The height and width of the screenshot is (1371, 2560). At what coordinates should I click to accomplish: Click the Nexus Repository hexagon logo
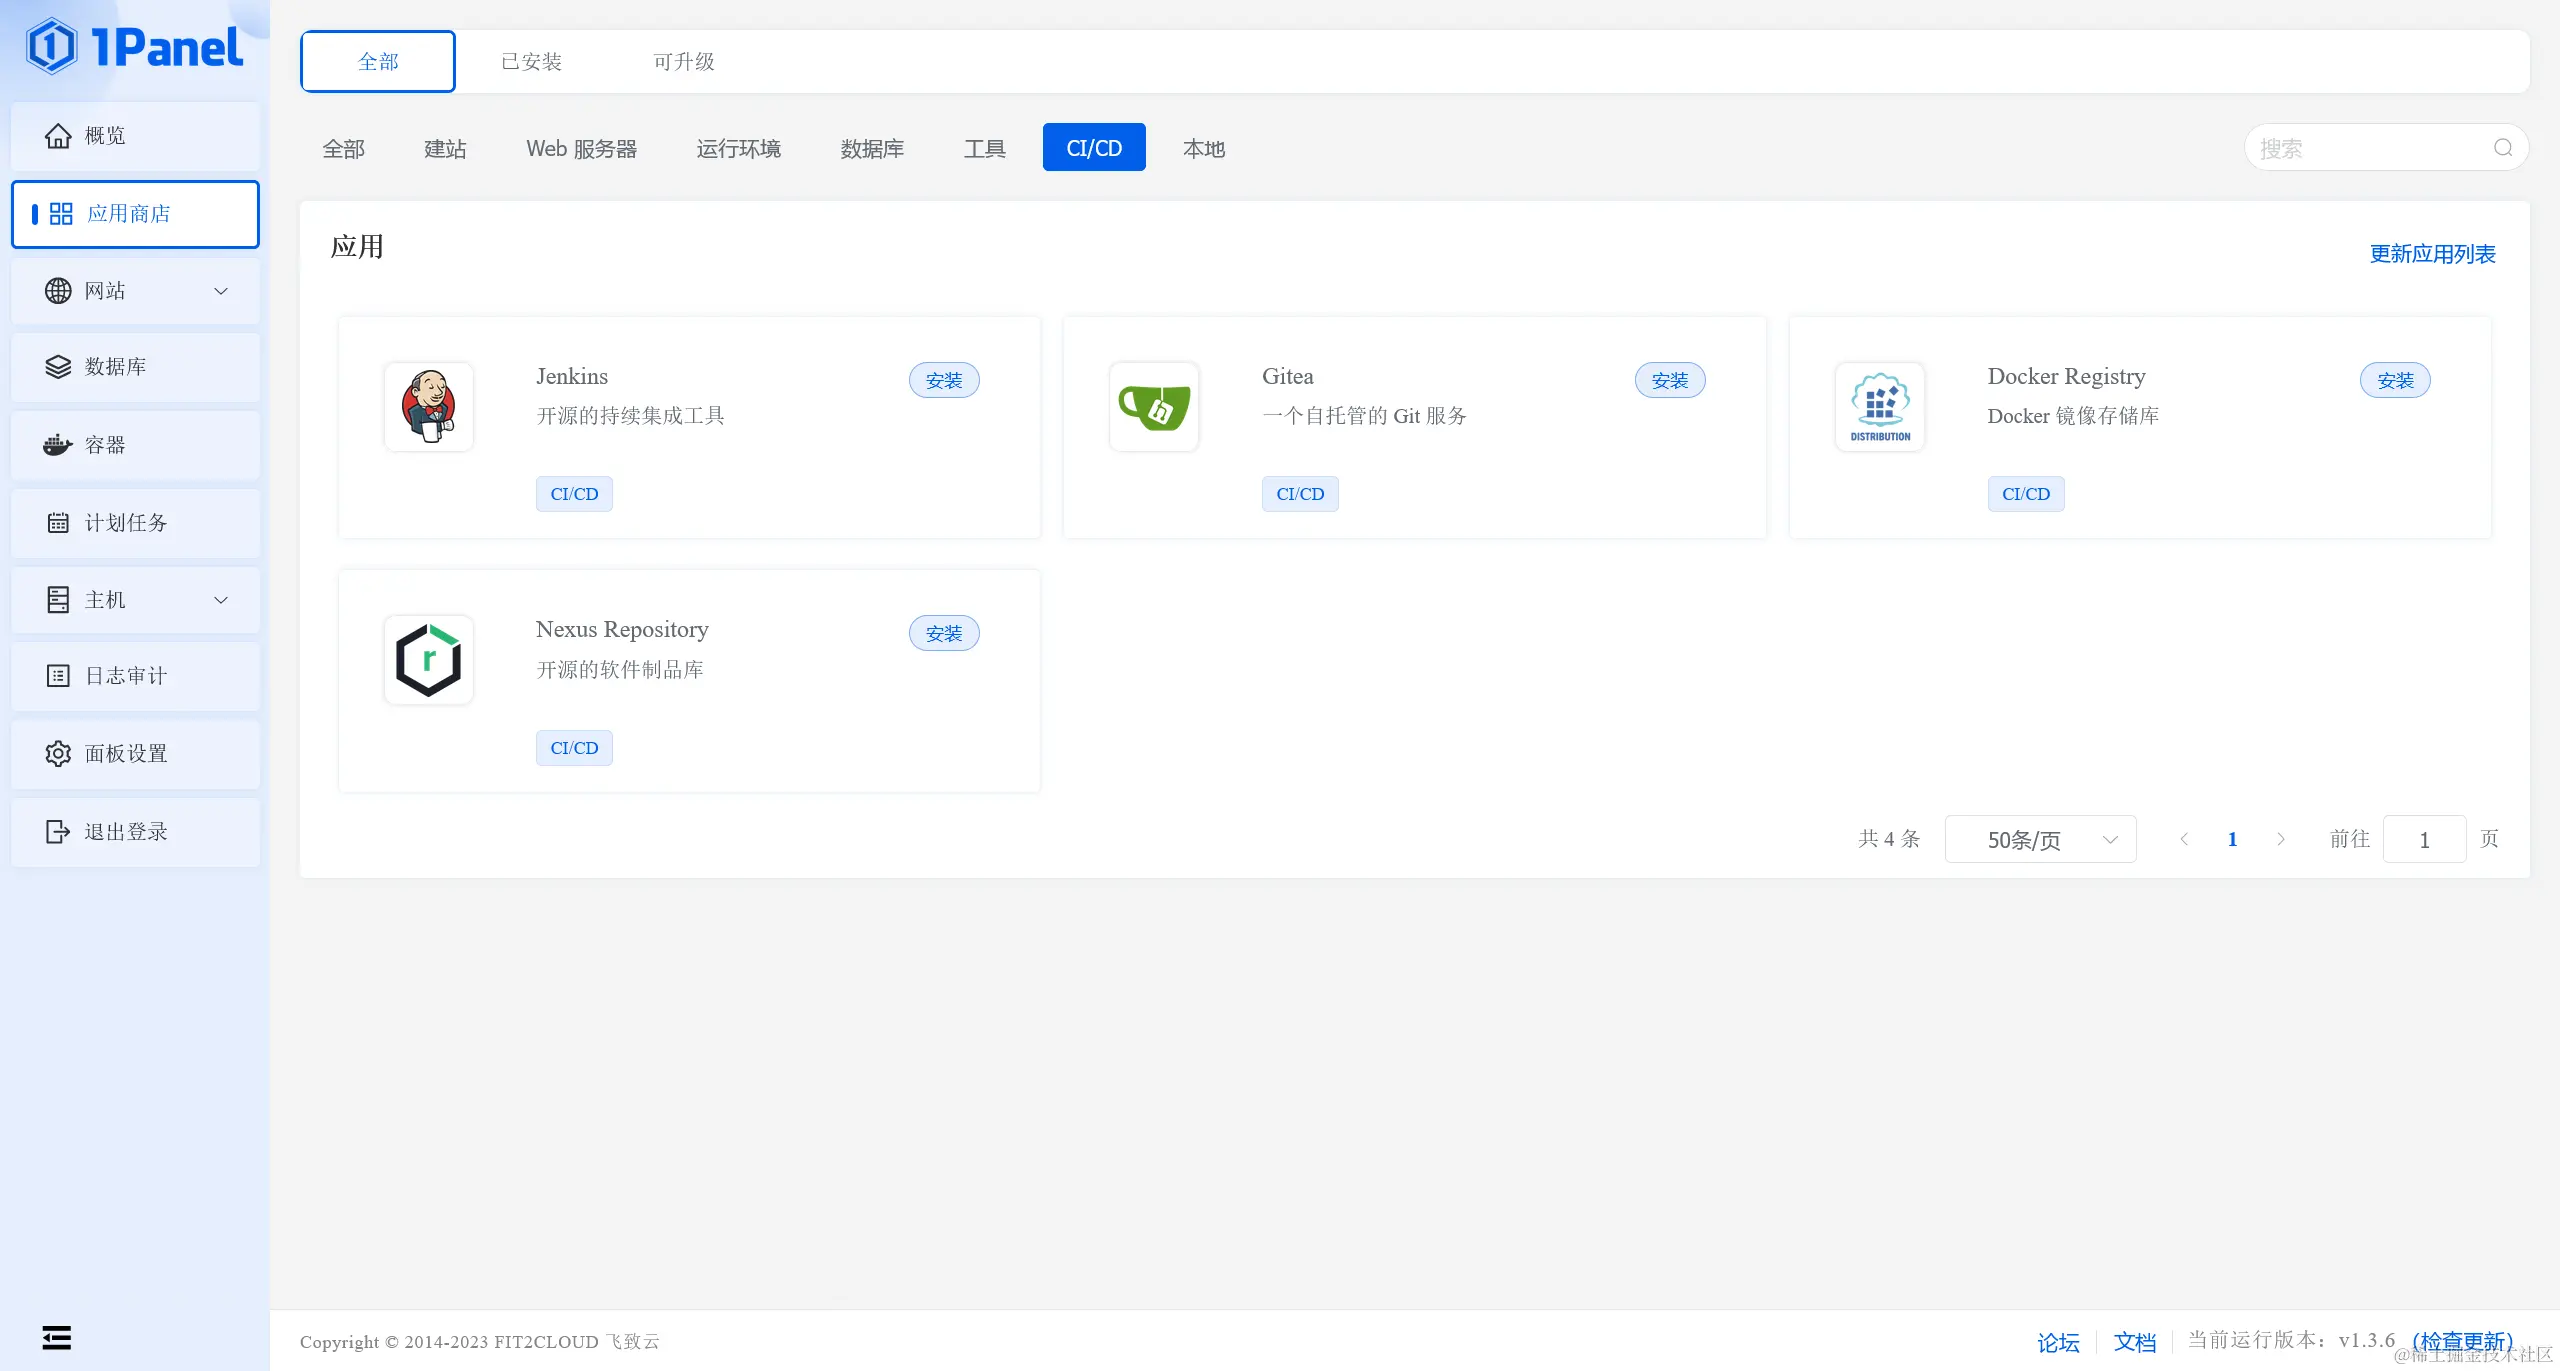428,660
